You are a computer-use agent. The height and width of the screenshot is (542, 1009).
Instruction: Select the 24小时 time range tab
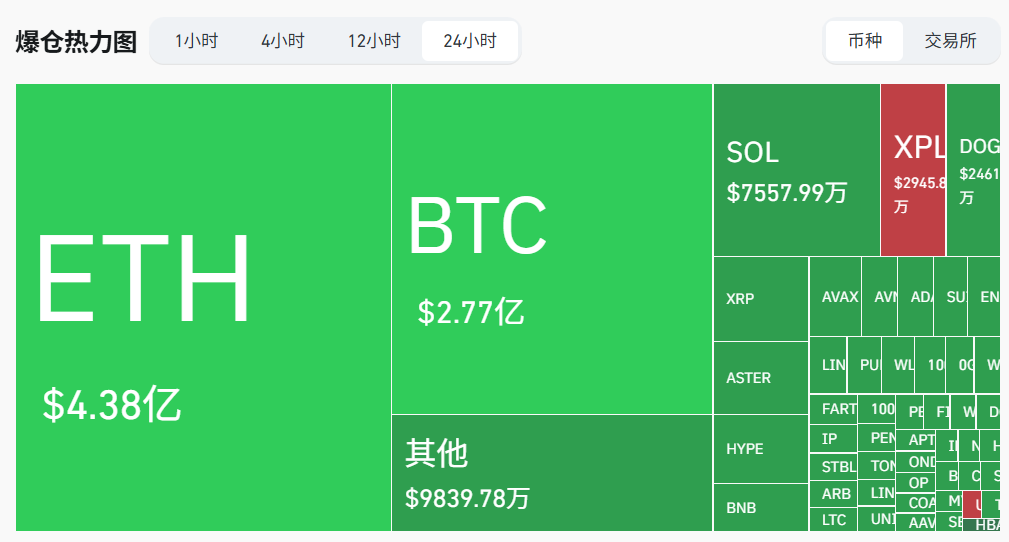point(470,41)
